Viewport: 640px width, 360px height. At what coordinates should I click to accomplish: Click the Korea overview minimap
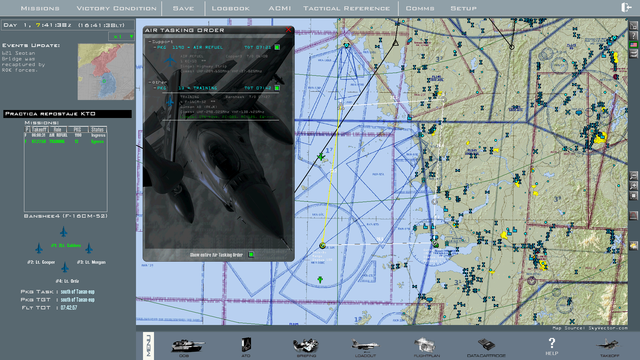106,72
